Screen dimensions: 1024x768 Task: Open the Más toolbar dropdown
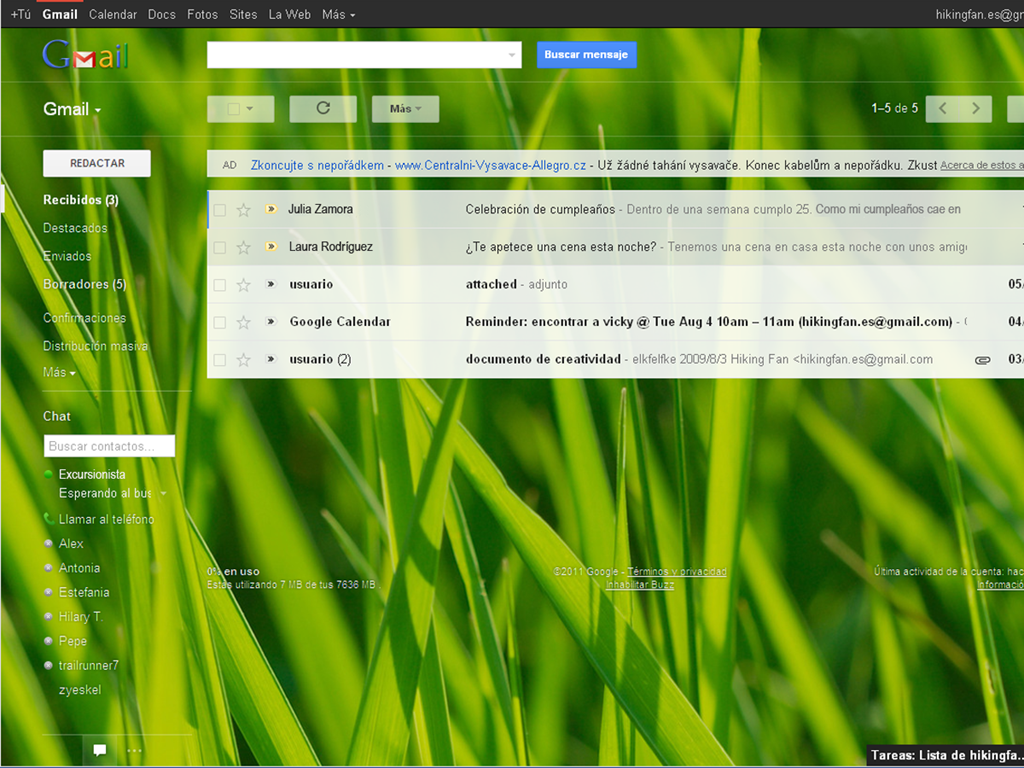(406, 108)
